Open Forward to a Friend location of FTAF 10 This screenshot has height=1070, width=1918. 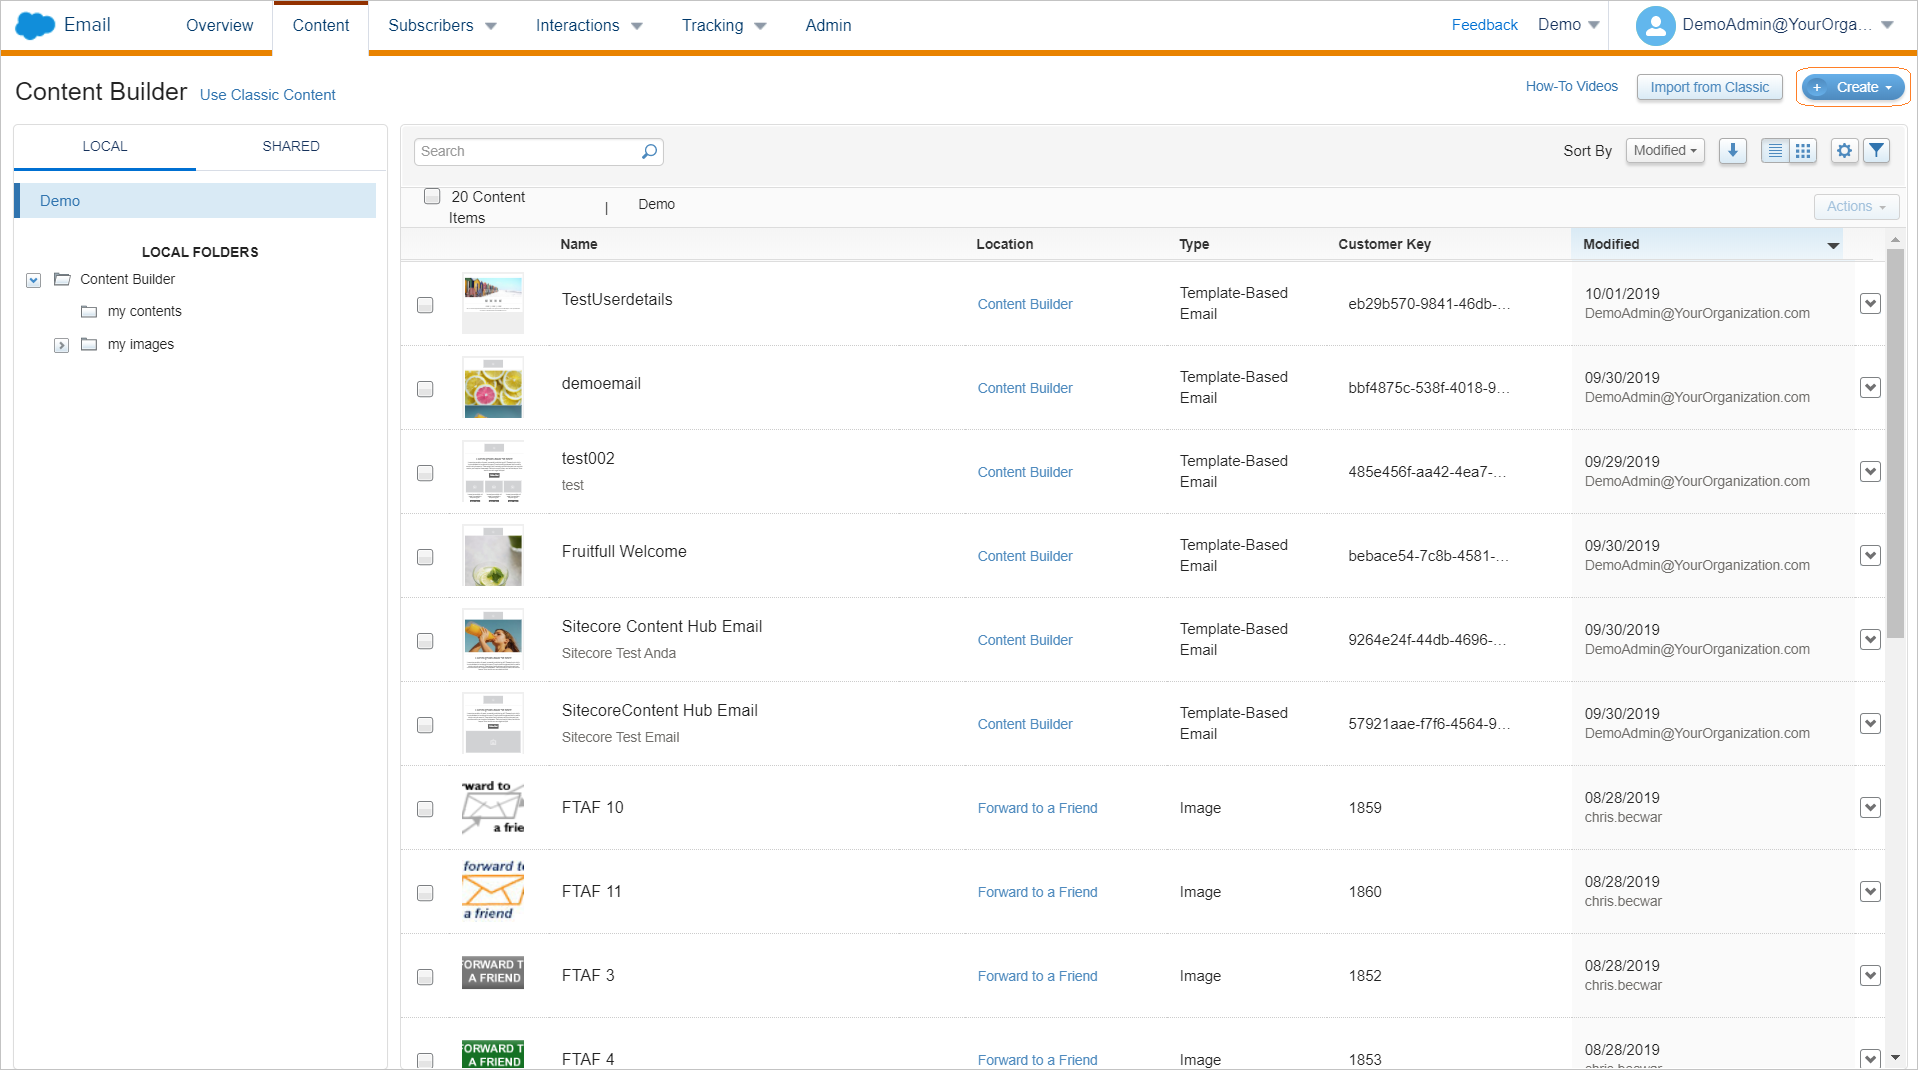[x=1037, y=808]
